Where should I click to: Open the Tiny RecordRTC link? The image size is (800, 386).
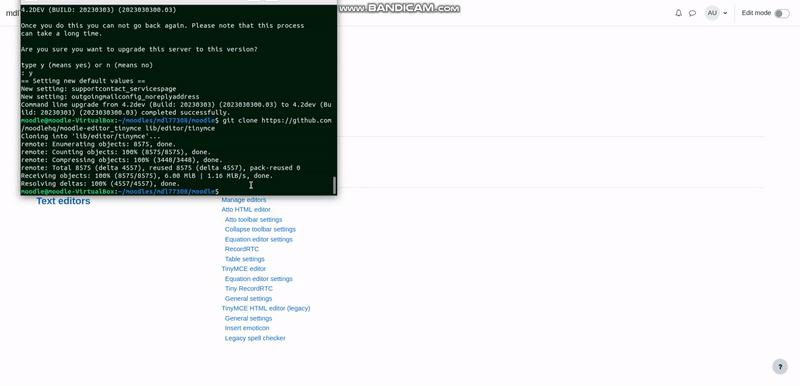pyautogui.click(x=249, y=289)
